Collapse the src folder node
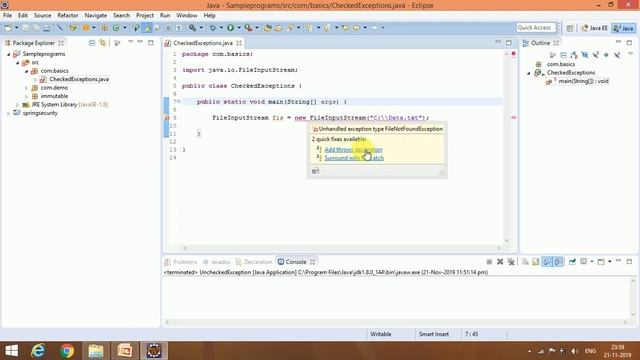 click(x=18, y=62)
